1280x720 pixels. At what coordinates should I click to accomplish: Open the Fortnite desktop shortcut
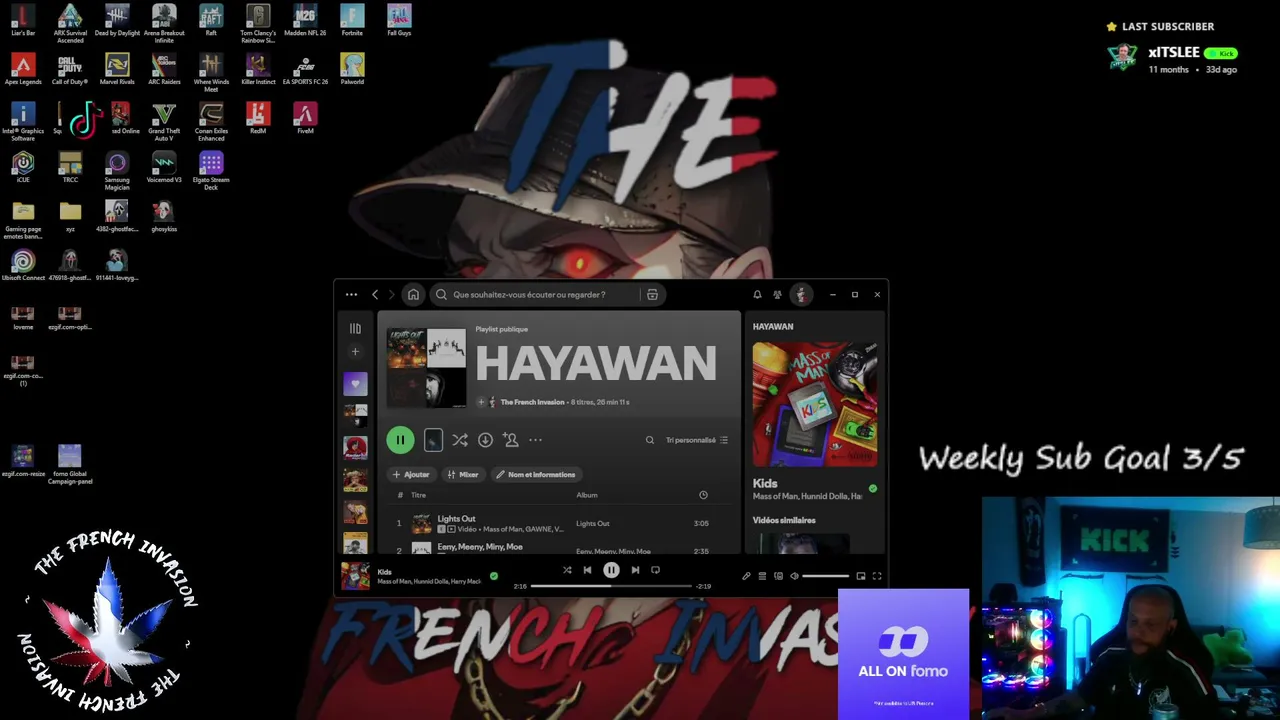click(x=352, y=20)
